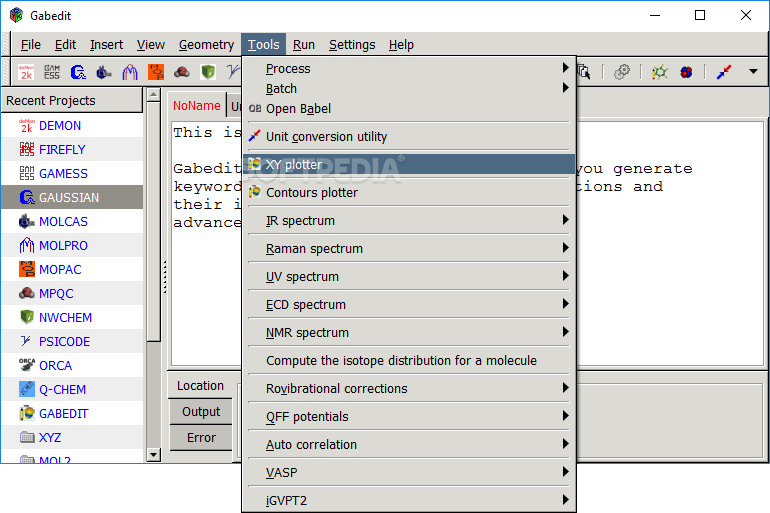The width and height of the screenshot is (770, 513).
Task: Click the orbitals display toolbar icon
Action: pos(686,72)
